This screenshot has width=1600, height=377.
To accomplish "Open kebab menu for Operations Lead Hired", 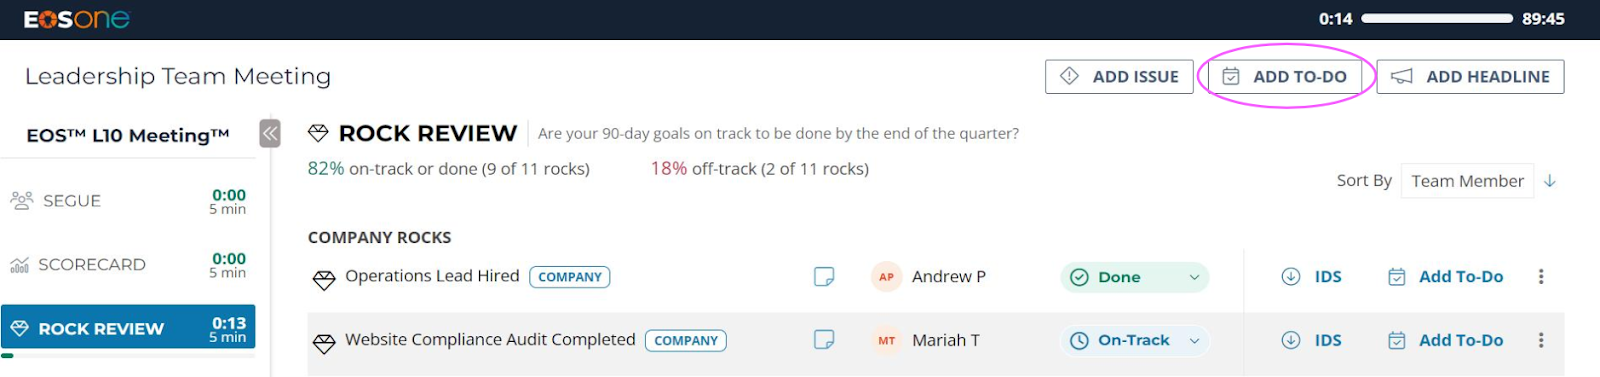I will [x=1541, y=277].
